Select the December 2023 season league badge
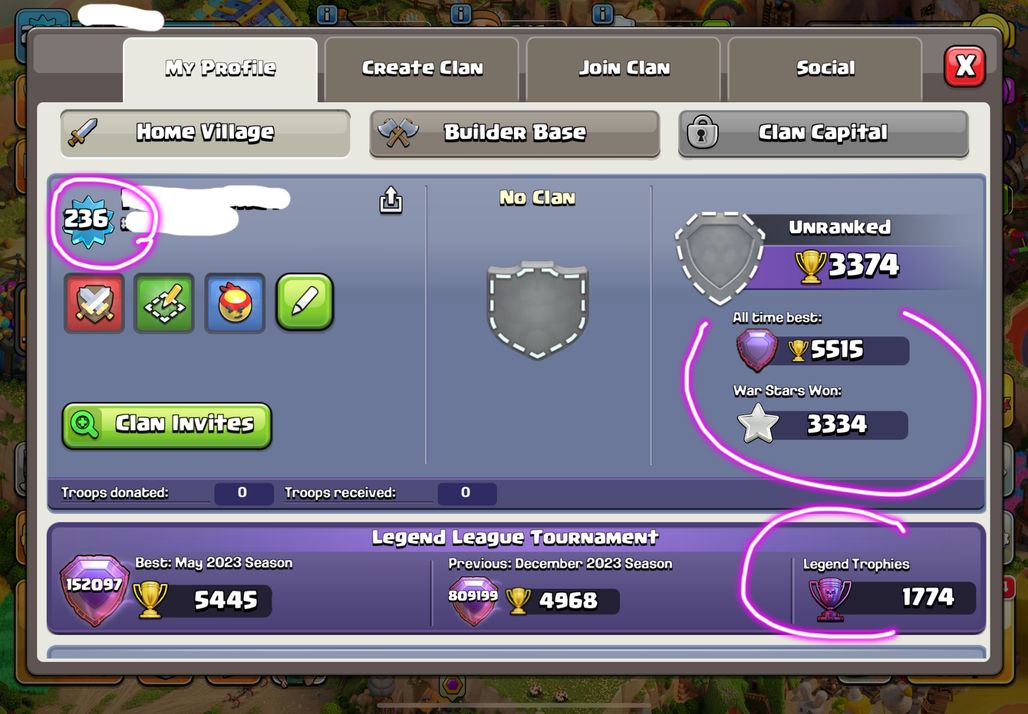This screenshot has width=1028, height=714. click(x=473, y=599)
